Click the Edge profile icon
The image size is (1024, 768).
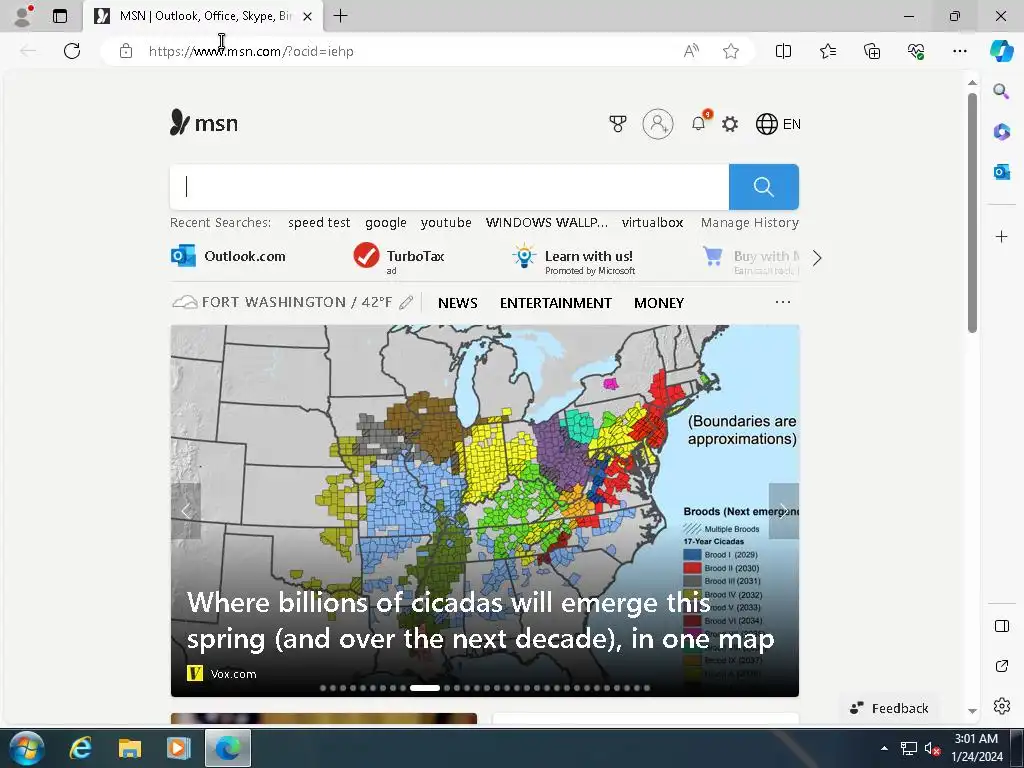coord(23,16)
